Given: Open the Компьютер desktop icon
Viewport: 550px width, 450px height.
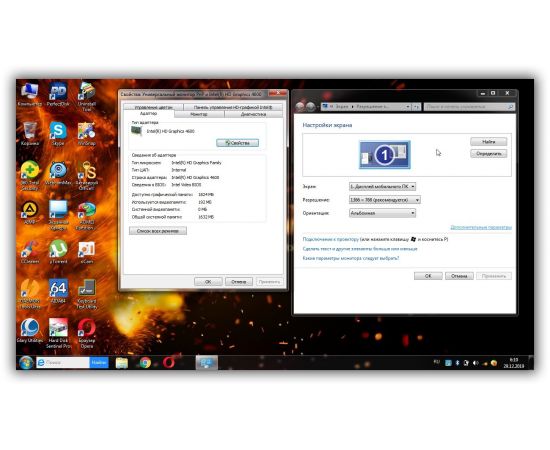Looking at the screenshot, I should 29,94.
